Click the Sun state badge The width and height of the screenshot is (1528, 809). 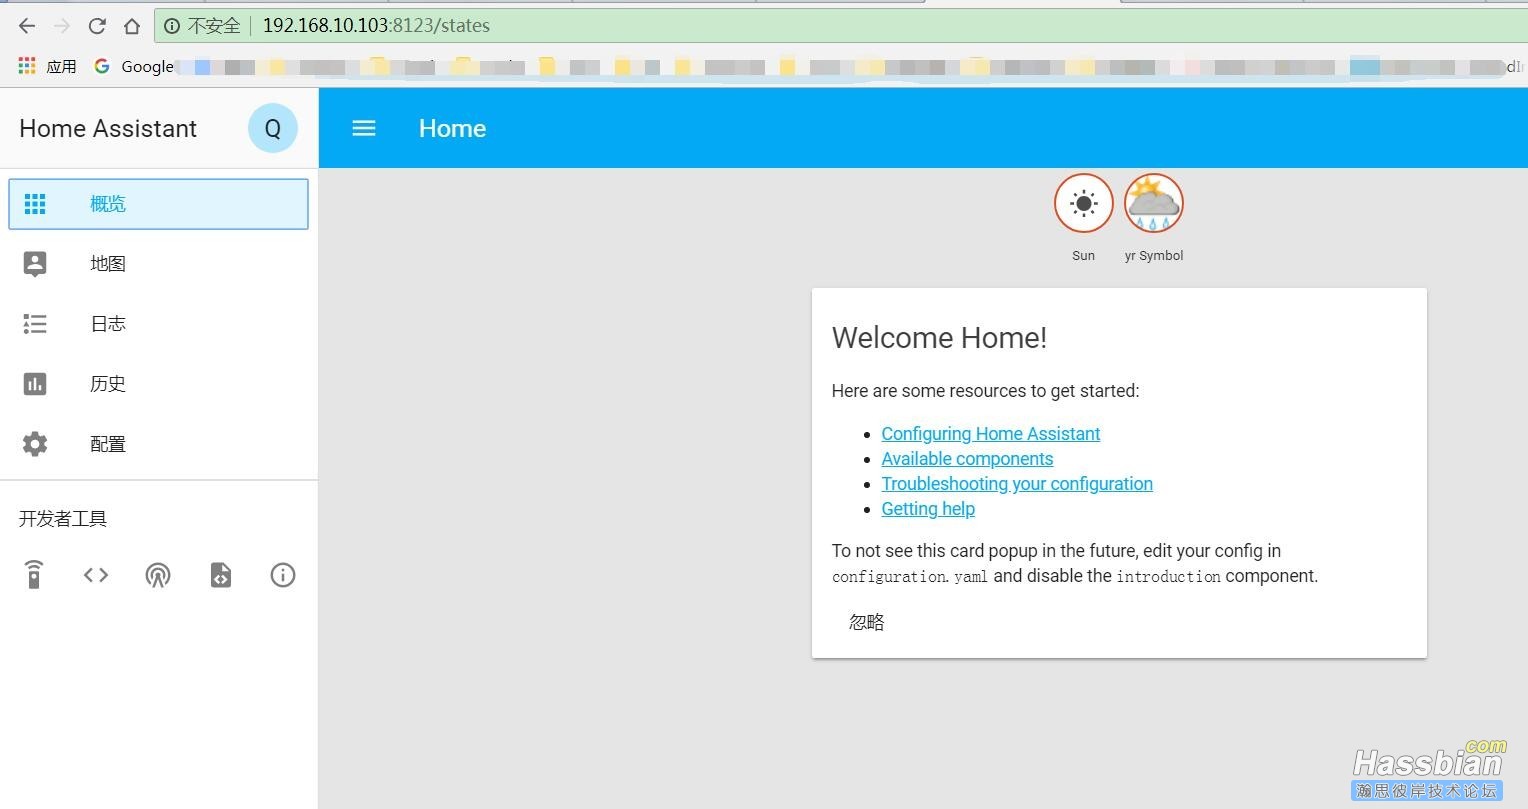tap(1083, 203)
